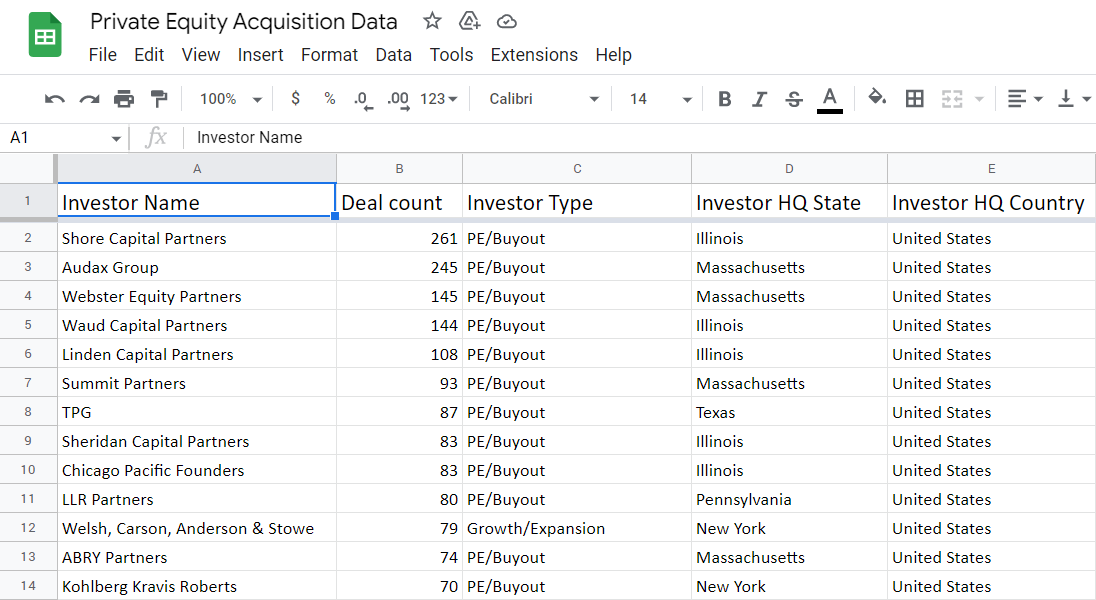Toggle strikethrough formatting

pyautogui.click(x=794, y=99)
